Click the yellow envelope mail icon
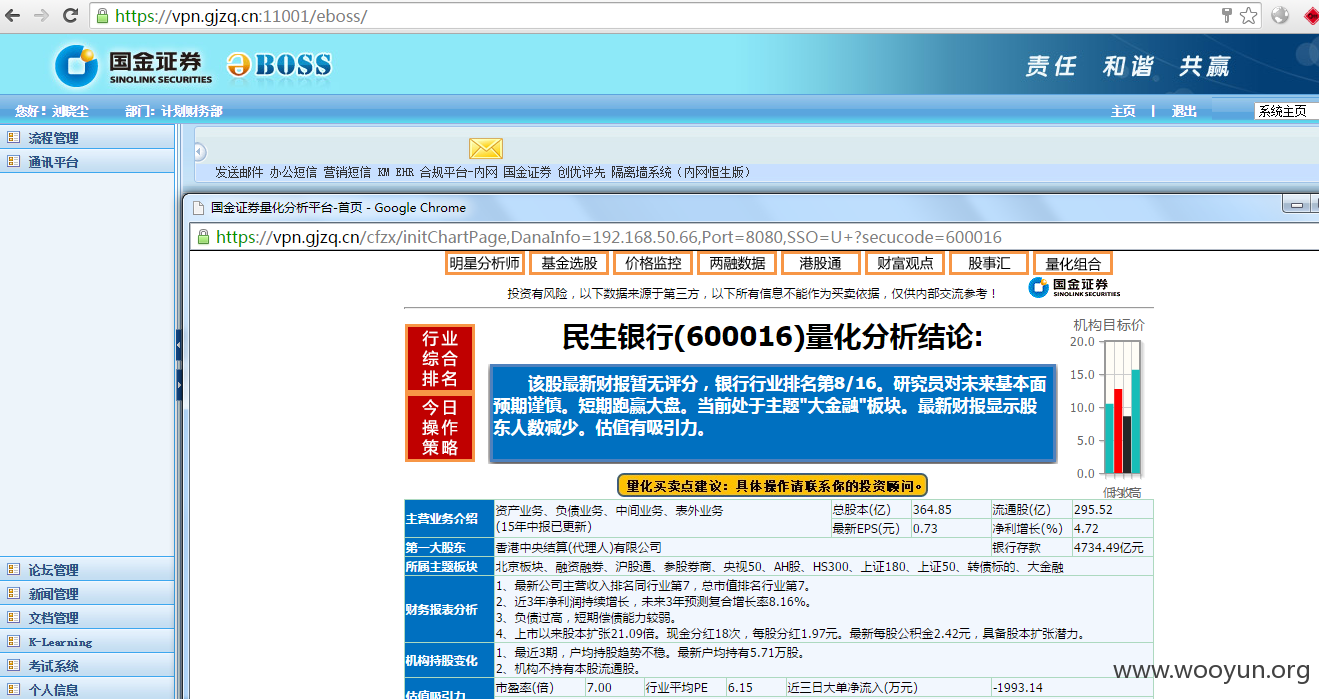The height and width of the screenshot is (699, 1319). 486,149
